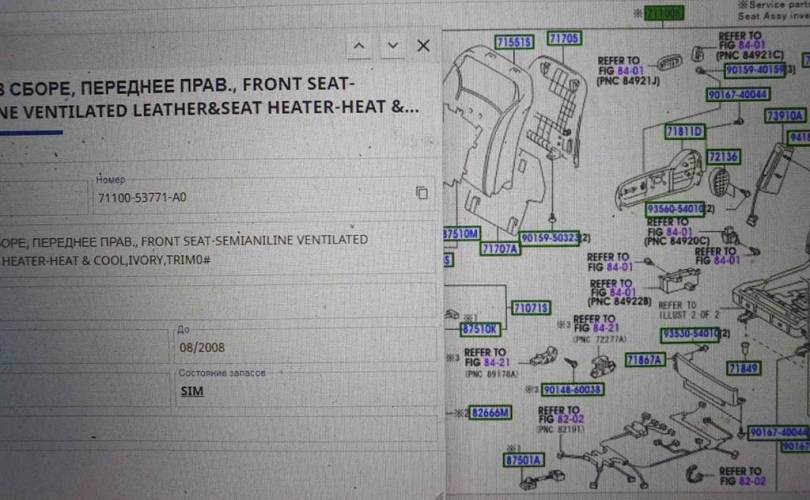Close the part details panel

pos(423,46)
